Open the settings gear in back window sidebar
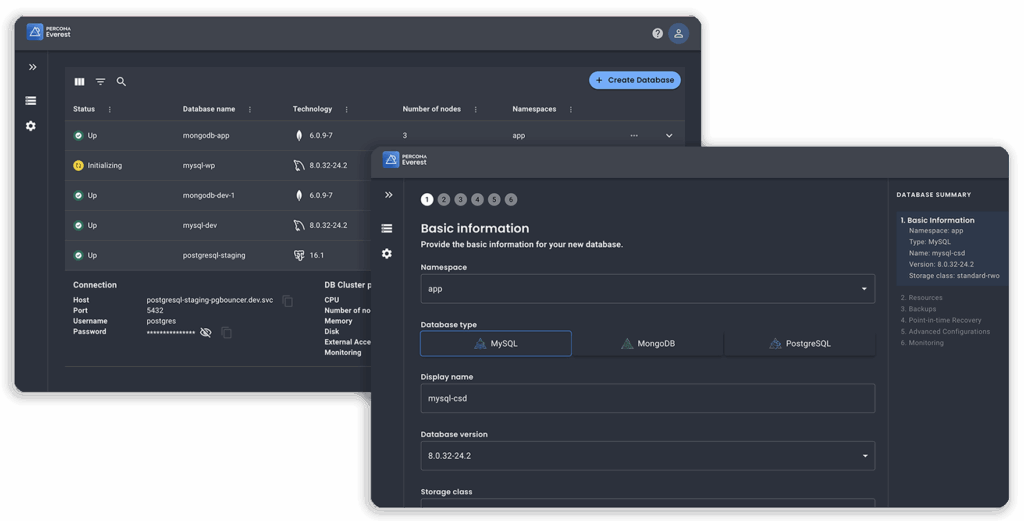Image resolution: width=1024 pixels, height=521 pixels. click(x=31, y=126)
